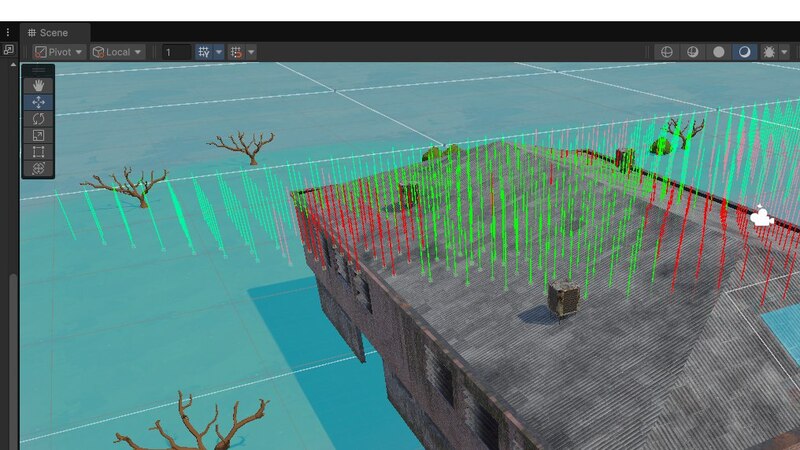Toggle grid snapping button
Image resolution: width=800 pixels, height=450 pixels.
point(204,52)
